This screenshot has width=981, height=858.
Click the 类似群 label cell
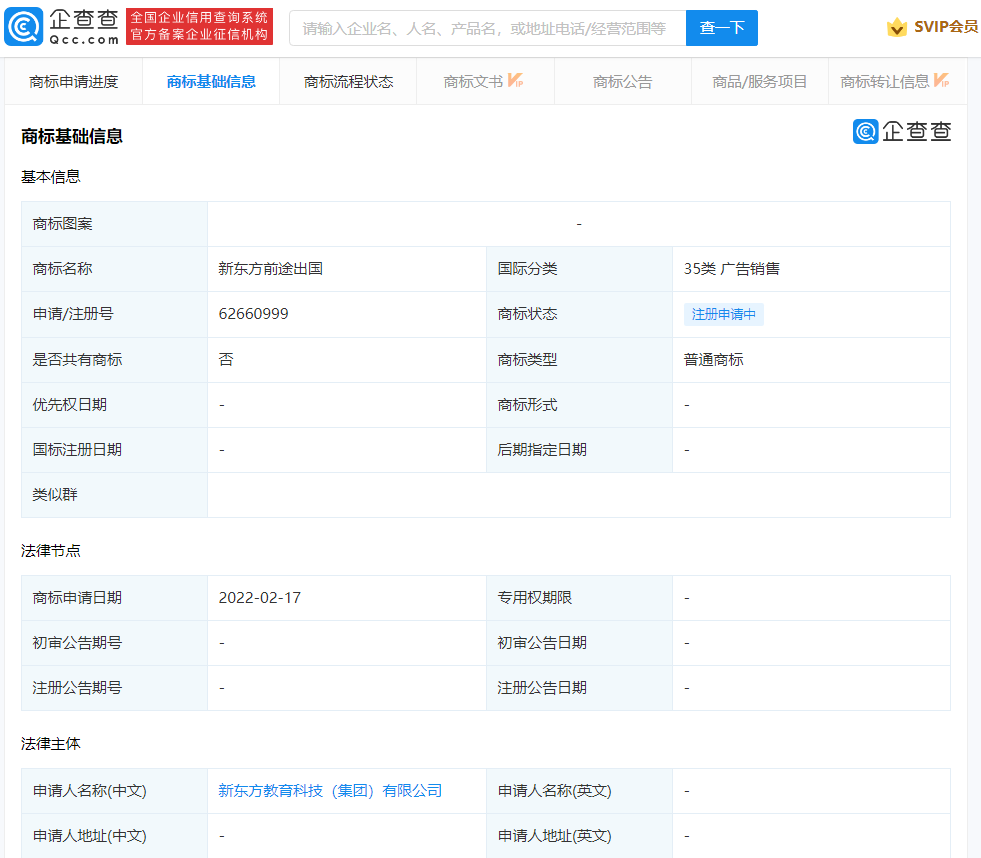(114, 495)
